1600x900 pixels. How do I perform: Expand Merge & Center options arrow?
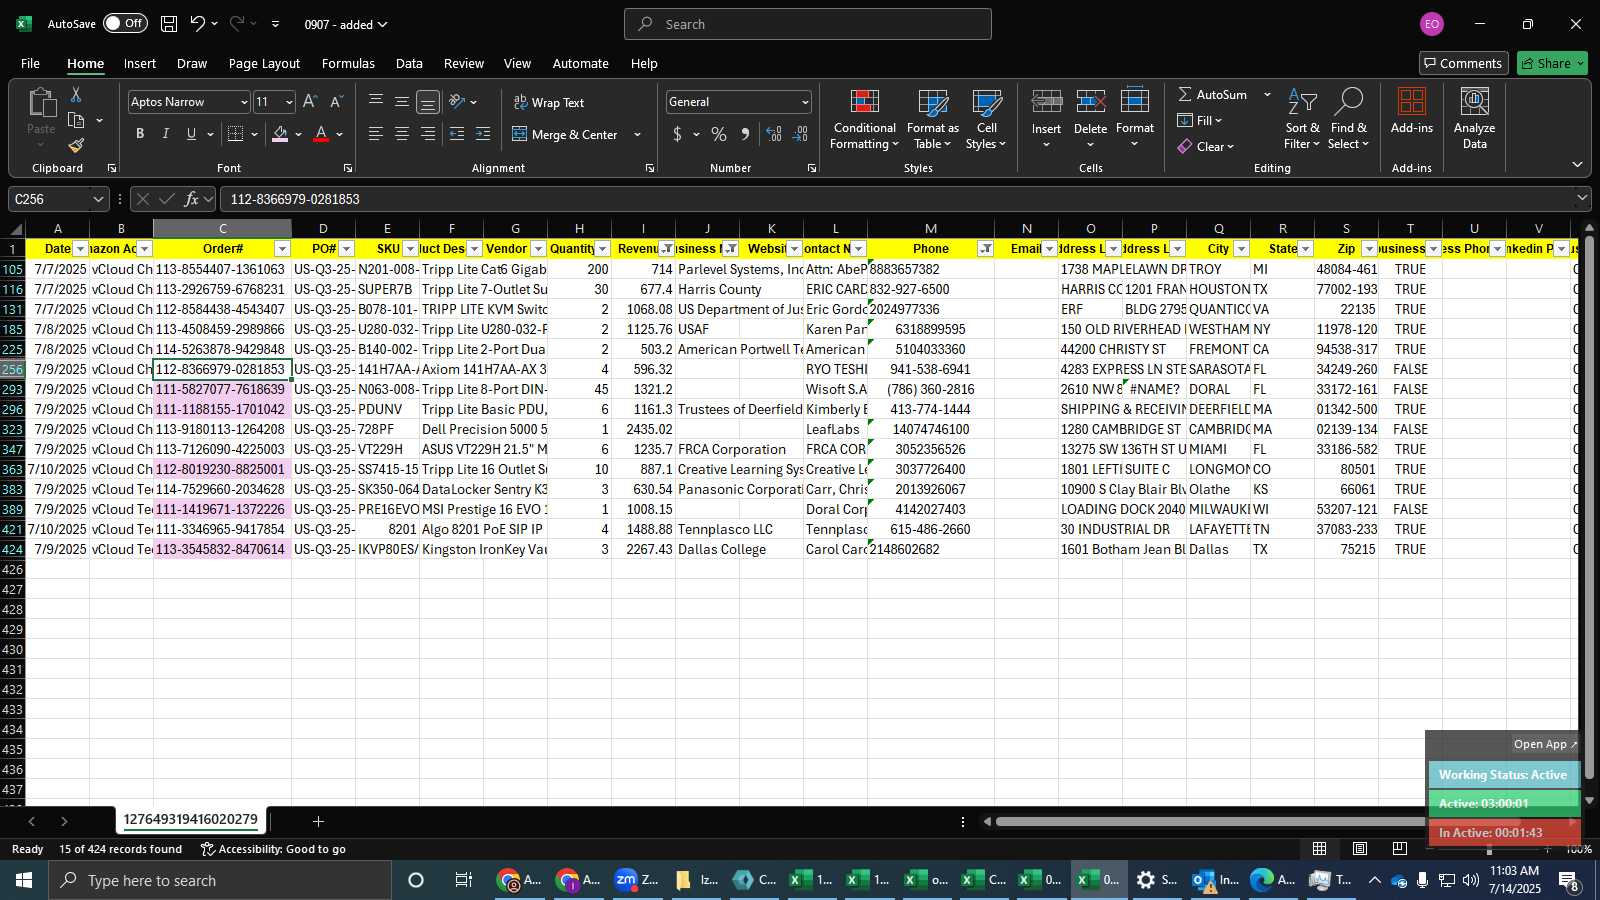[x=637, y=134]
